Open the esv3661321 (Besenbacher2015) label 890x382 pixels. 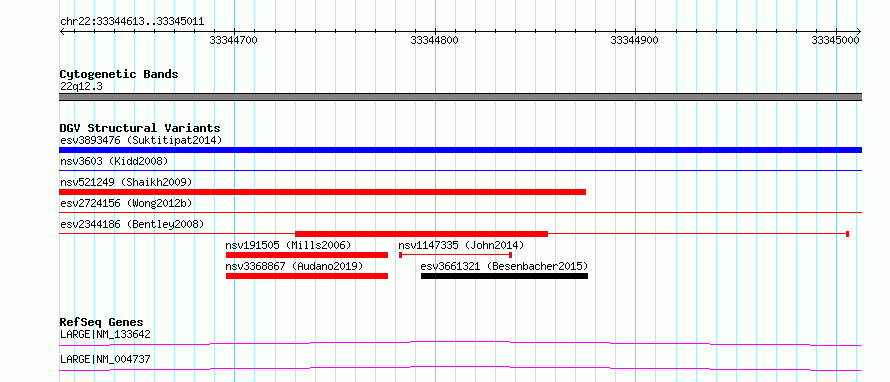pos(504,266)
